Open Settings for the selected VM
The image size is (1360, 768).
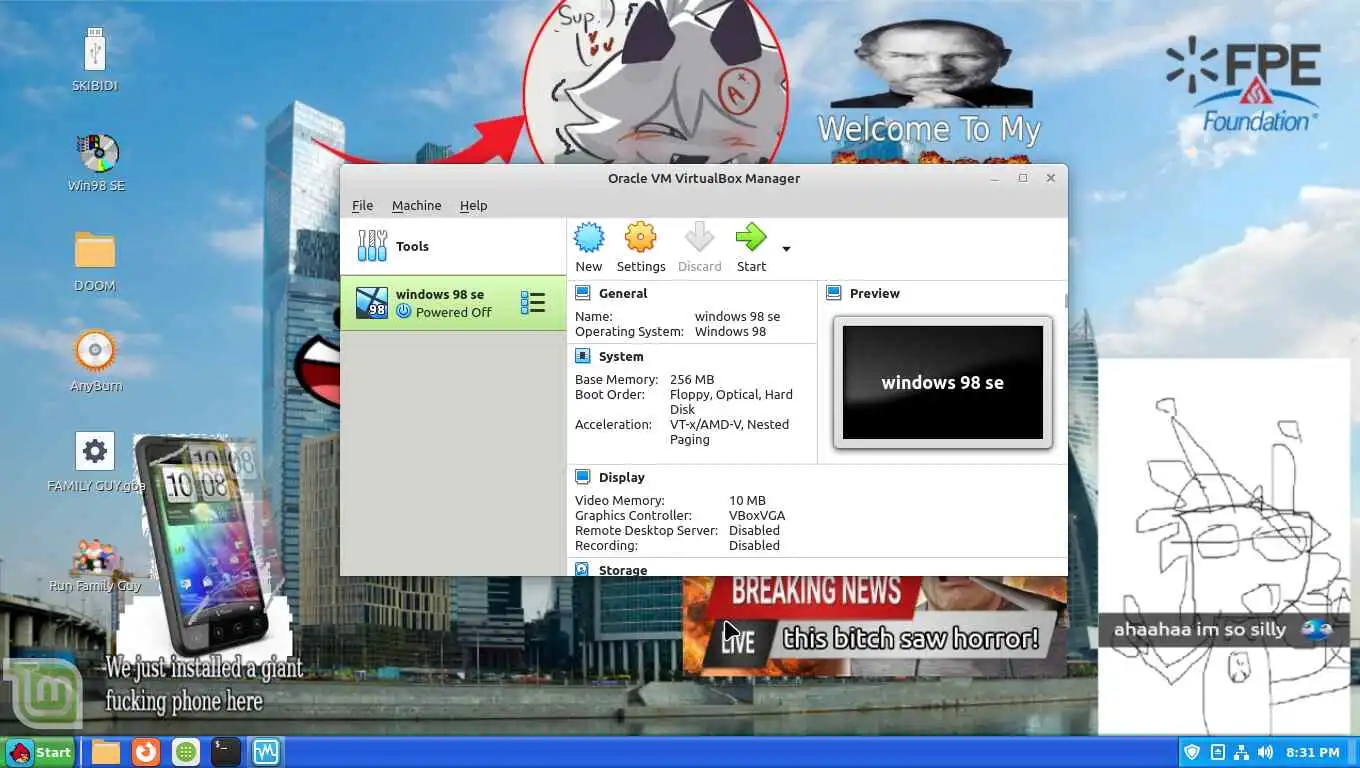641,247
